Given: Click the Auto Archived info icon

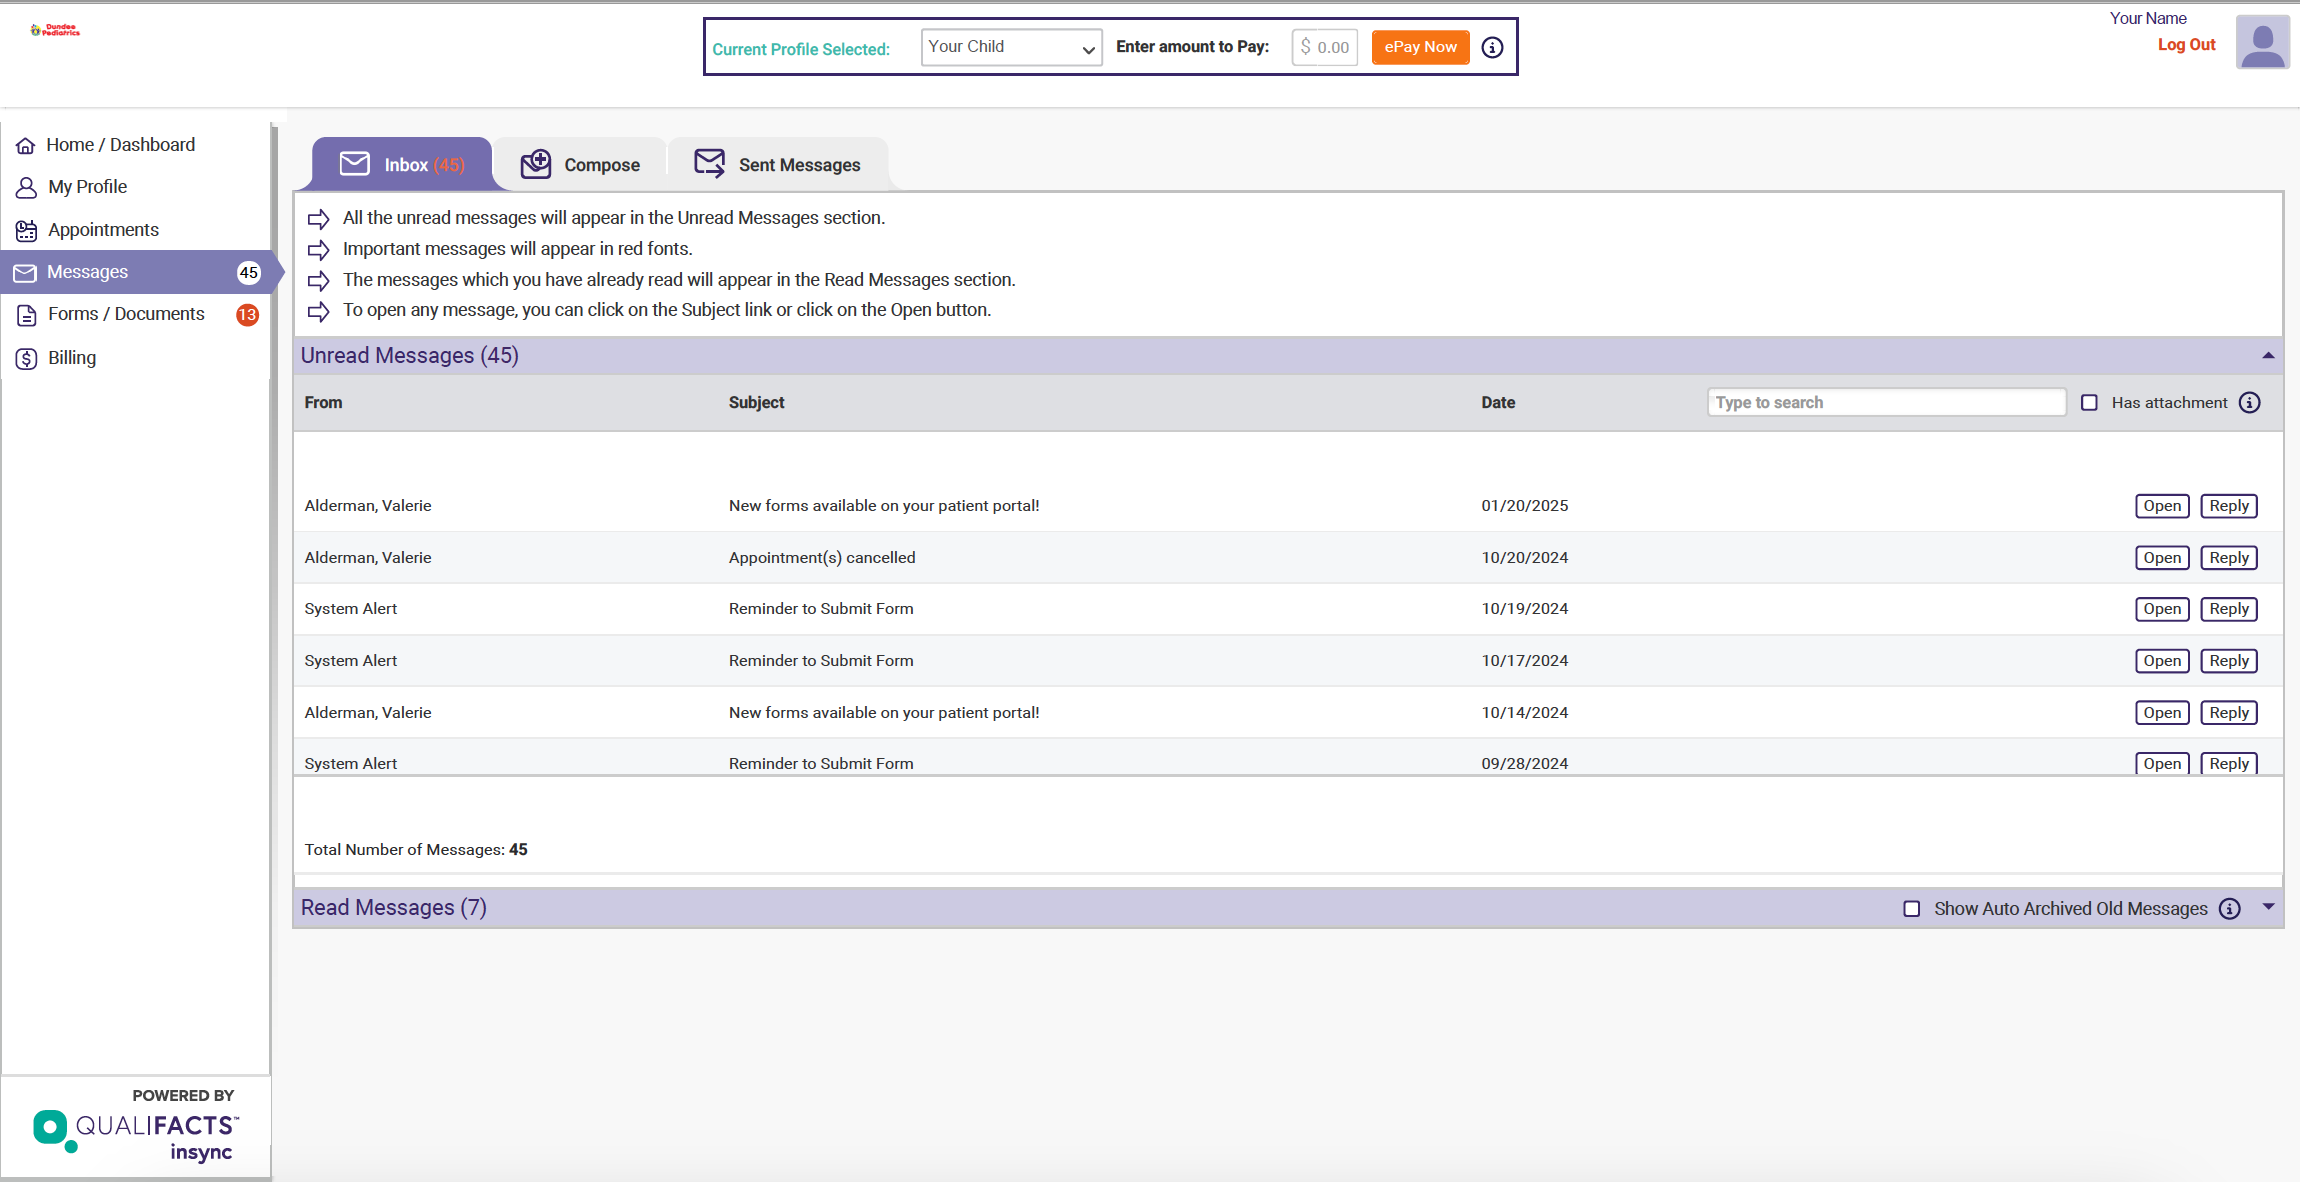Looking at the screenshot, I should point(2230,908).
